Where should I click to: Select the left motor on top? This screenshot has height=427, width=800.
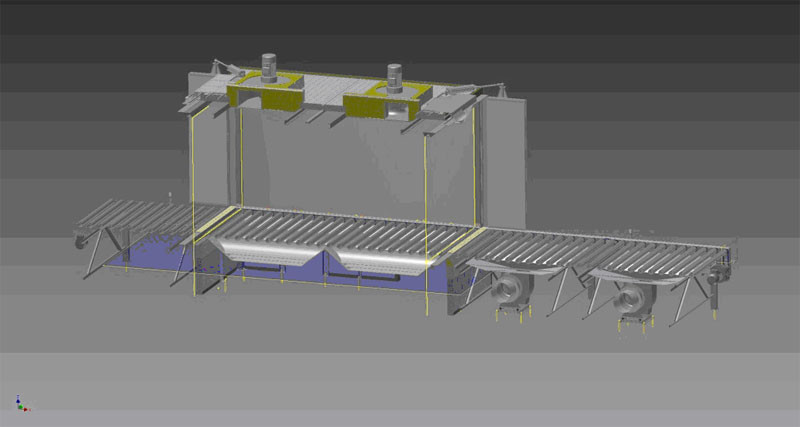tap(269, 66)
